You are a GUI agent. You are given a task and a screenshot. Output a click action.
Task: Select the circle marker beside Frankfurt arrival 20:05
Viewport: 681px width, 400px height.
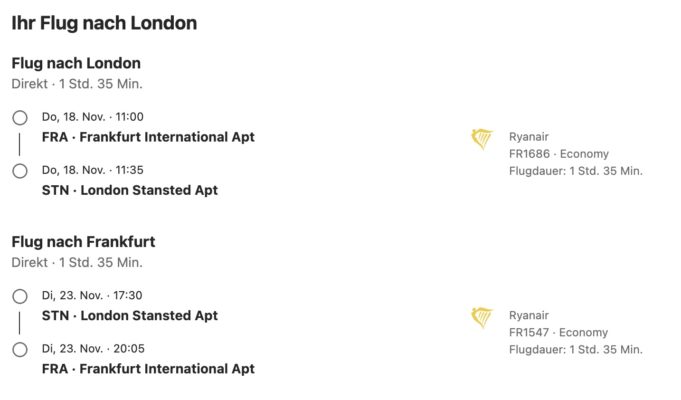(20, 350)
